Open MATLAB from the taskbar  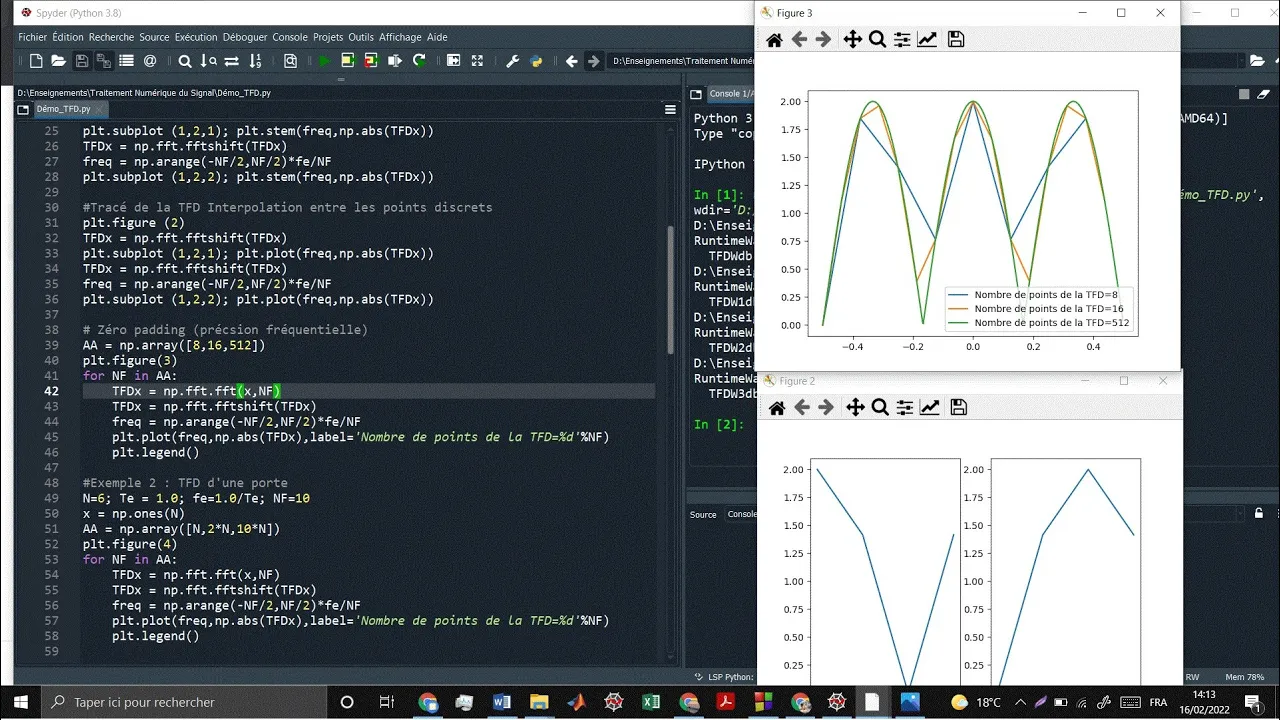point(576,702)
